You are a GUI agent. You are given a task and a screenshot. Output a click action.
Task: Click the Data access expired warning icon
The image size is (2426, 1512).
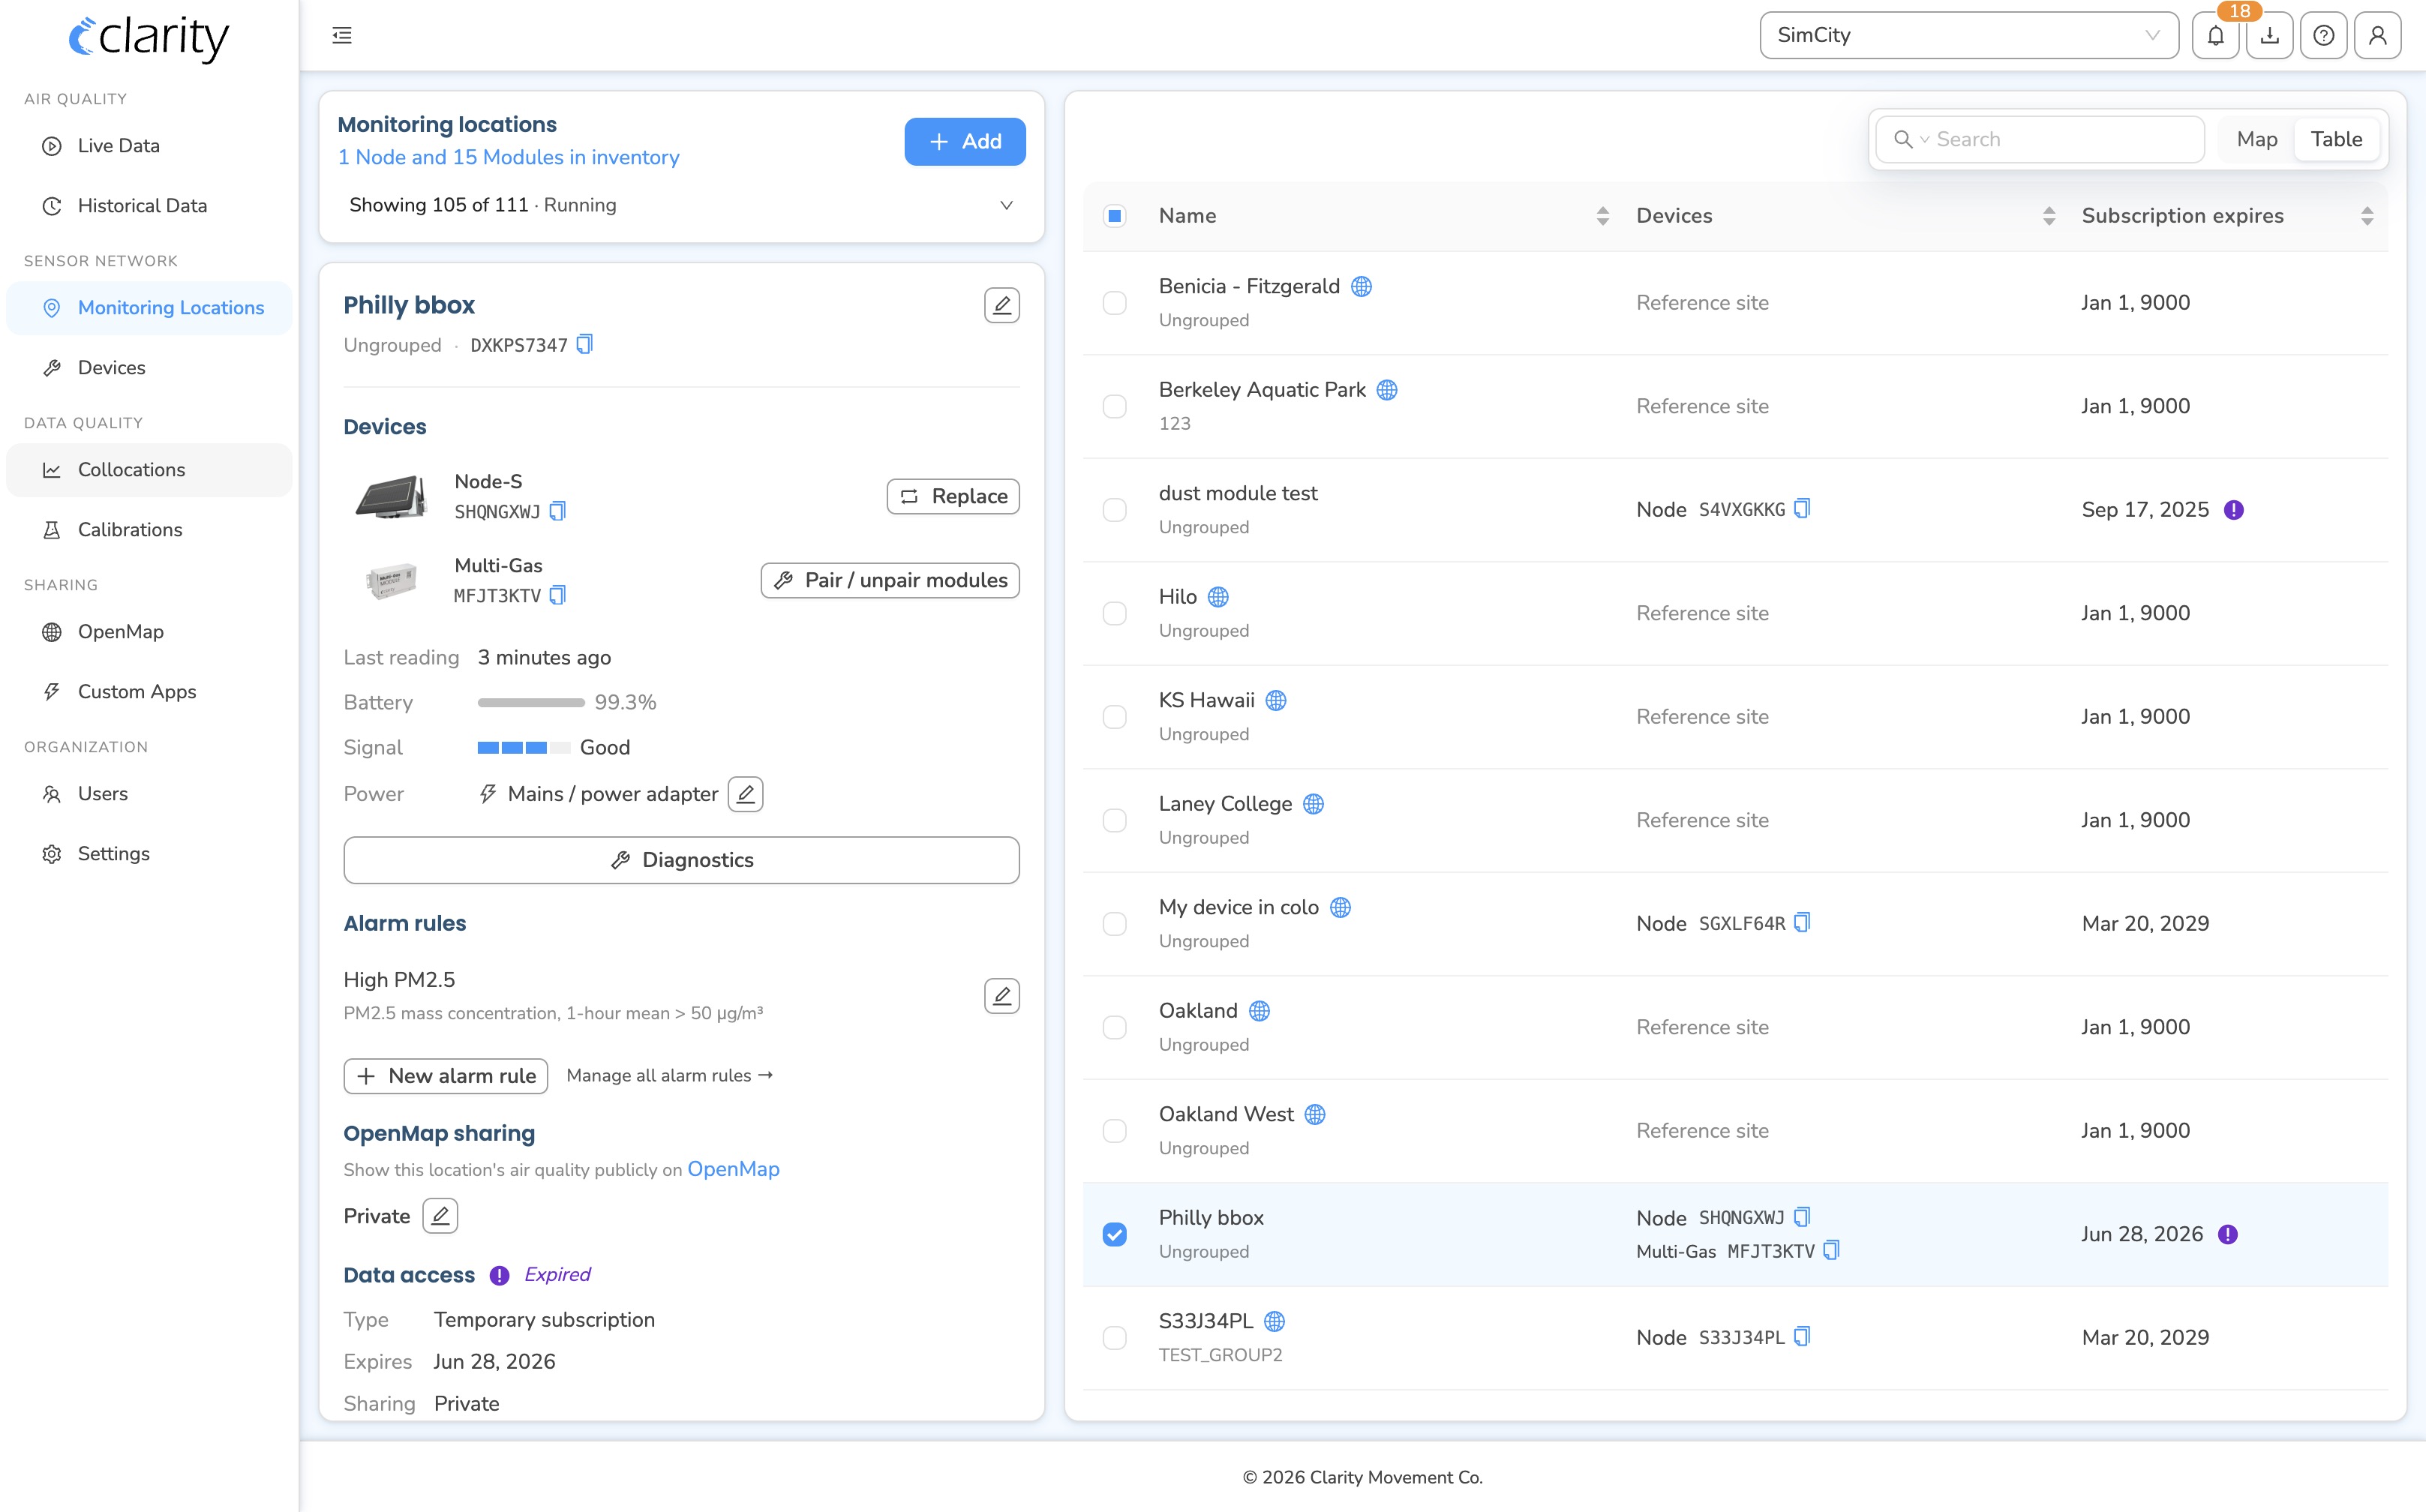point(499,1275)
